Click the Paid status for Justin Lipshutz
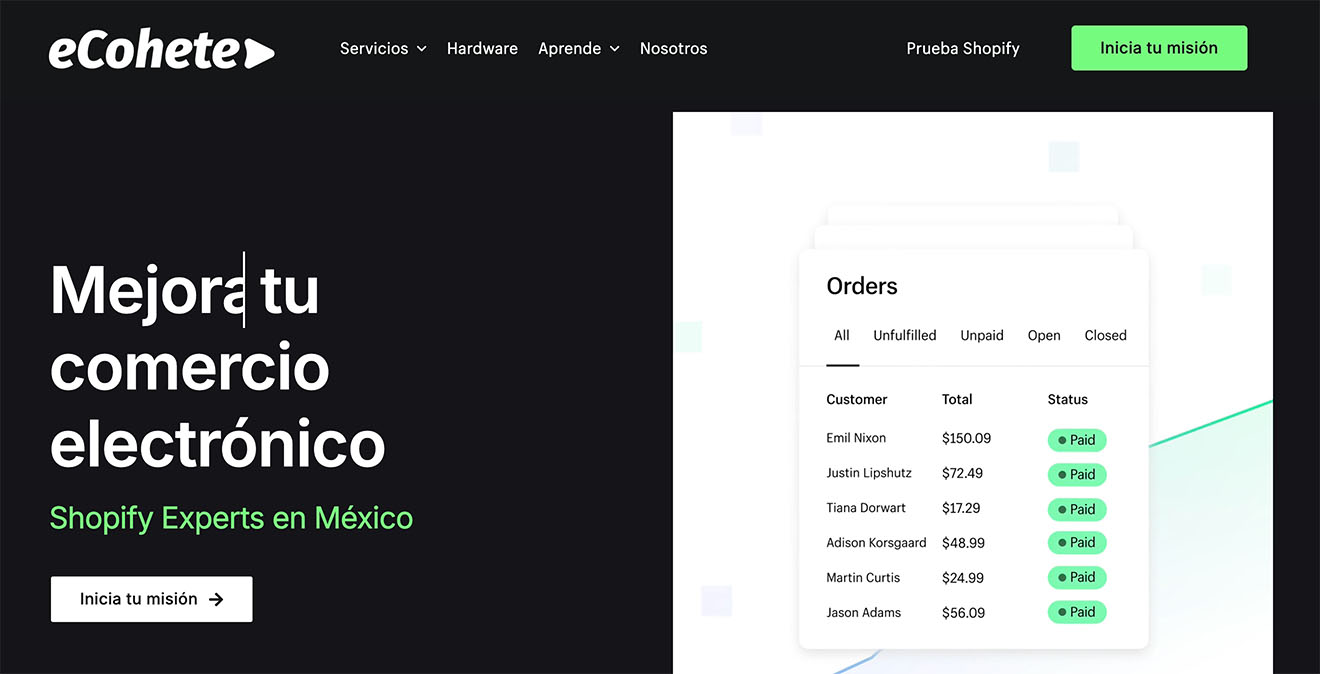This screenshot has height=674, width=1320. pyautogui.click(x=1077, y=474)
